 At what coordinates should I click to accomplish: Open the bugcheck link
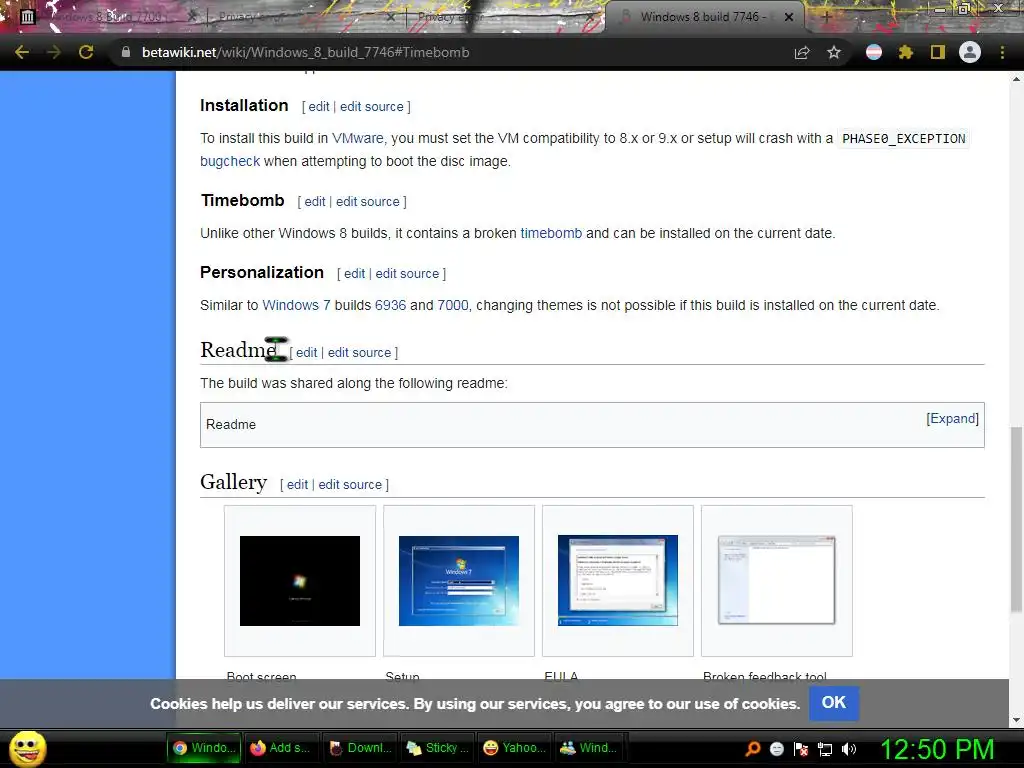point(230,161)
